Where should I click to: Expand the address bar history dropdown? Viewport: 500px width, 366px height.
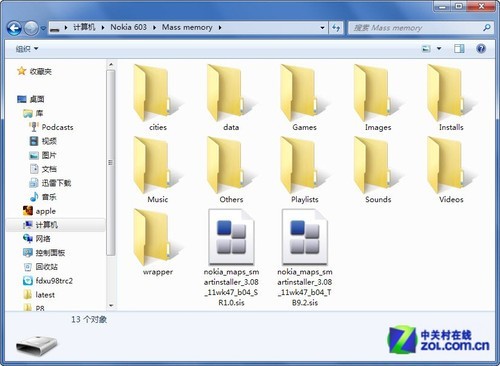[322, 28]
